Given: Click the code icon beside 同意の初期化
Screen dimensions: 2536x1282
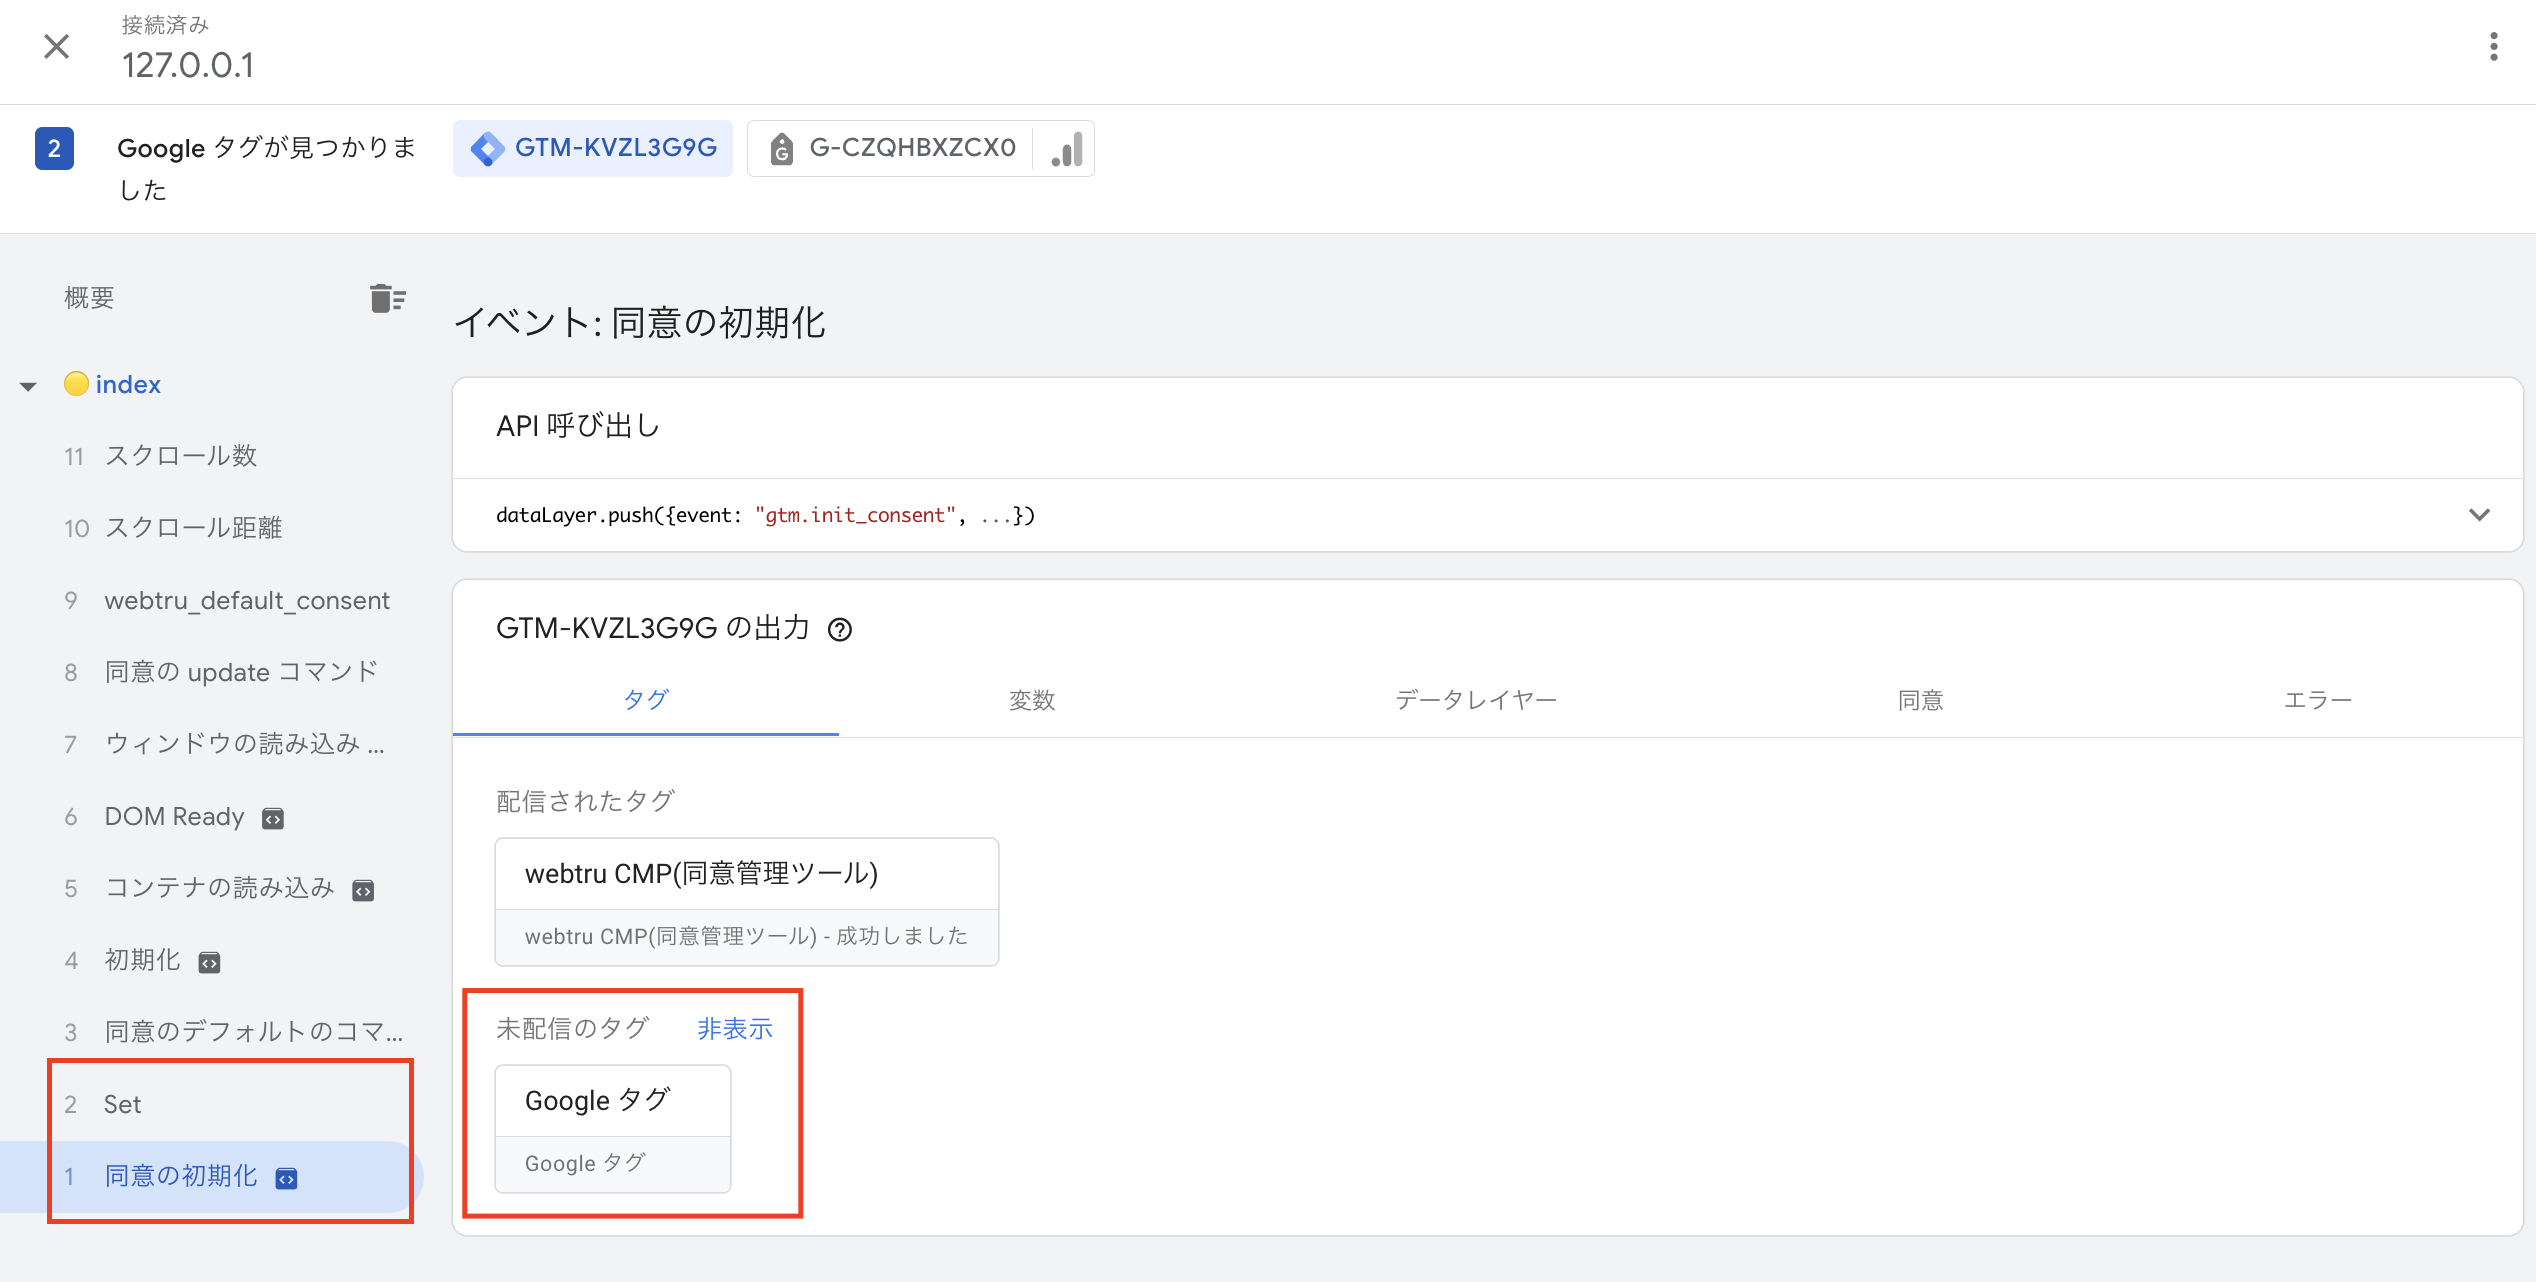Looking at the screenshot, I should tap(286, 1178).
